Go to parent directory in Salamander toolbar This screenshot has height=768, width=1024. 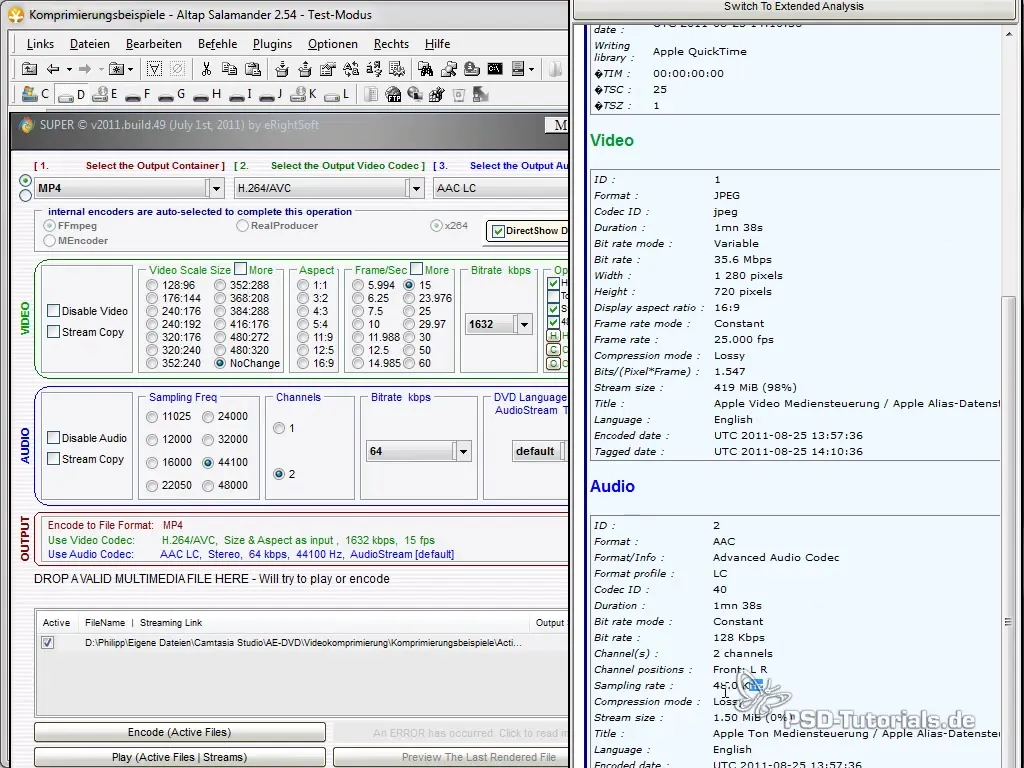pos(29,69)
